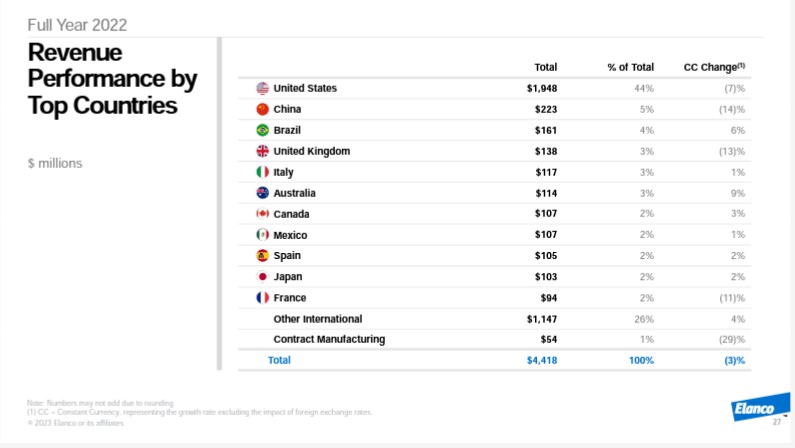Click the Japan flag icon
Screen dimensions: 795x448
[x=263, y=277]
